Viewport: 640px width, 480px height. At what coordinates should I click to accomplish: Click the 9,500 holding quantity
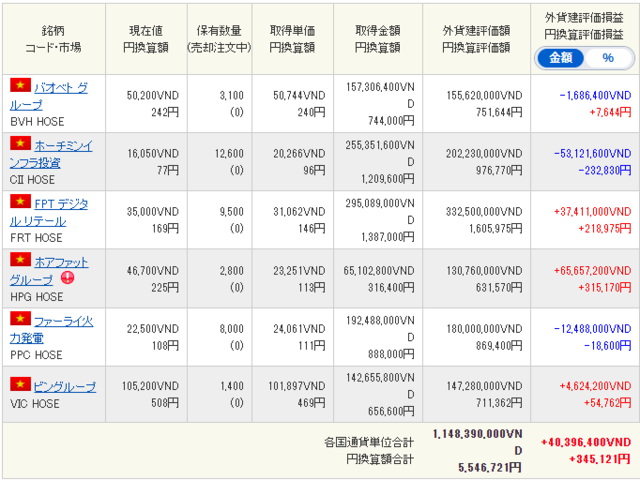click(231, 211)
